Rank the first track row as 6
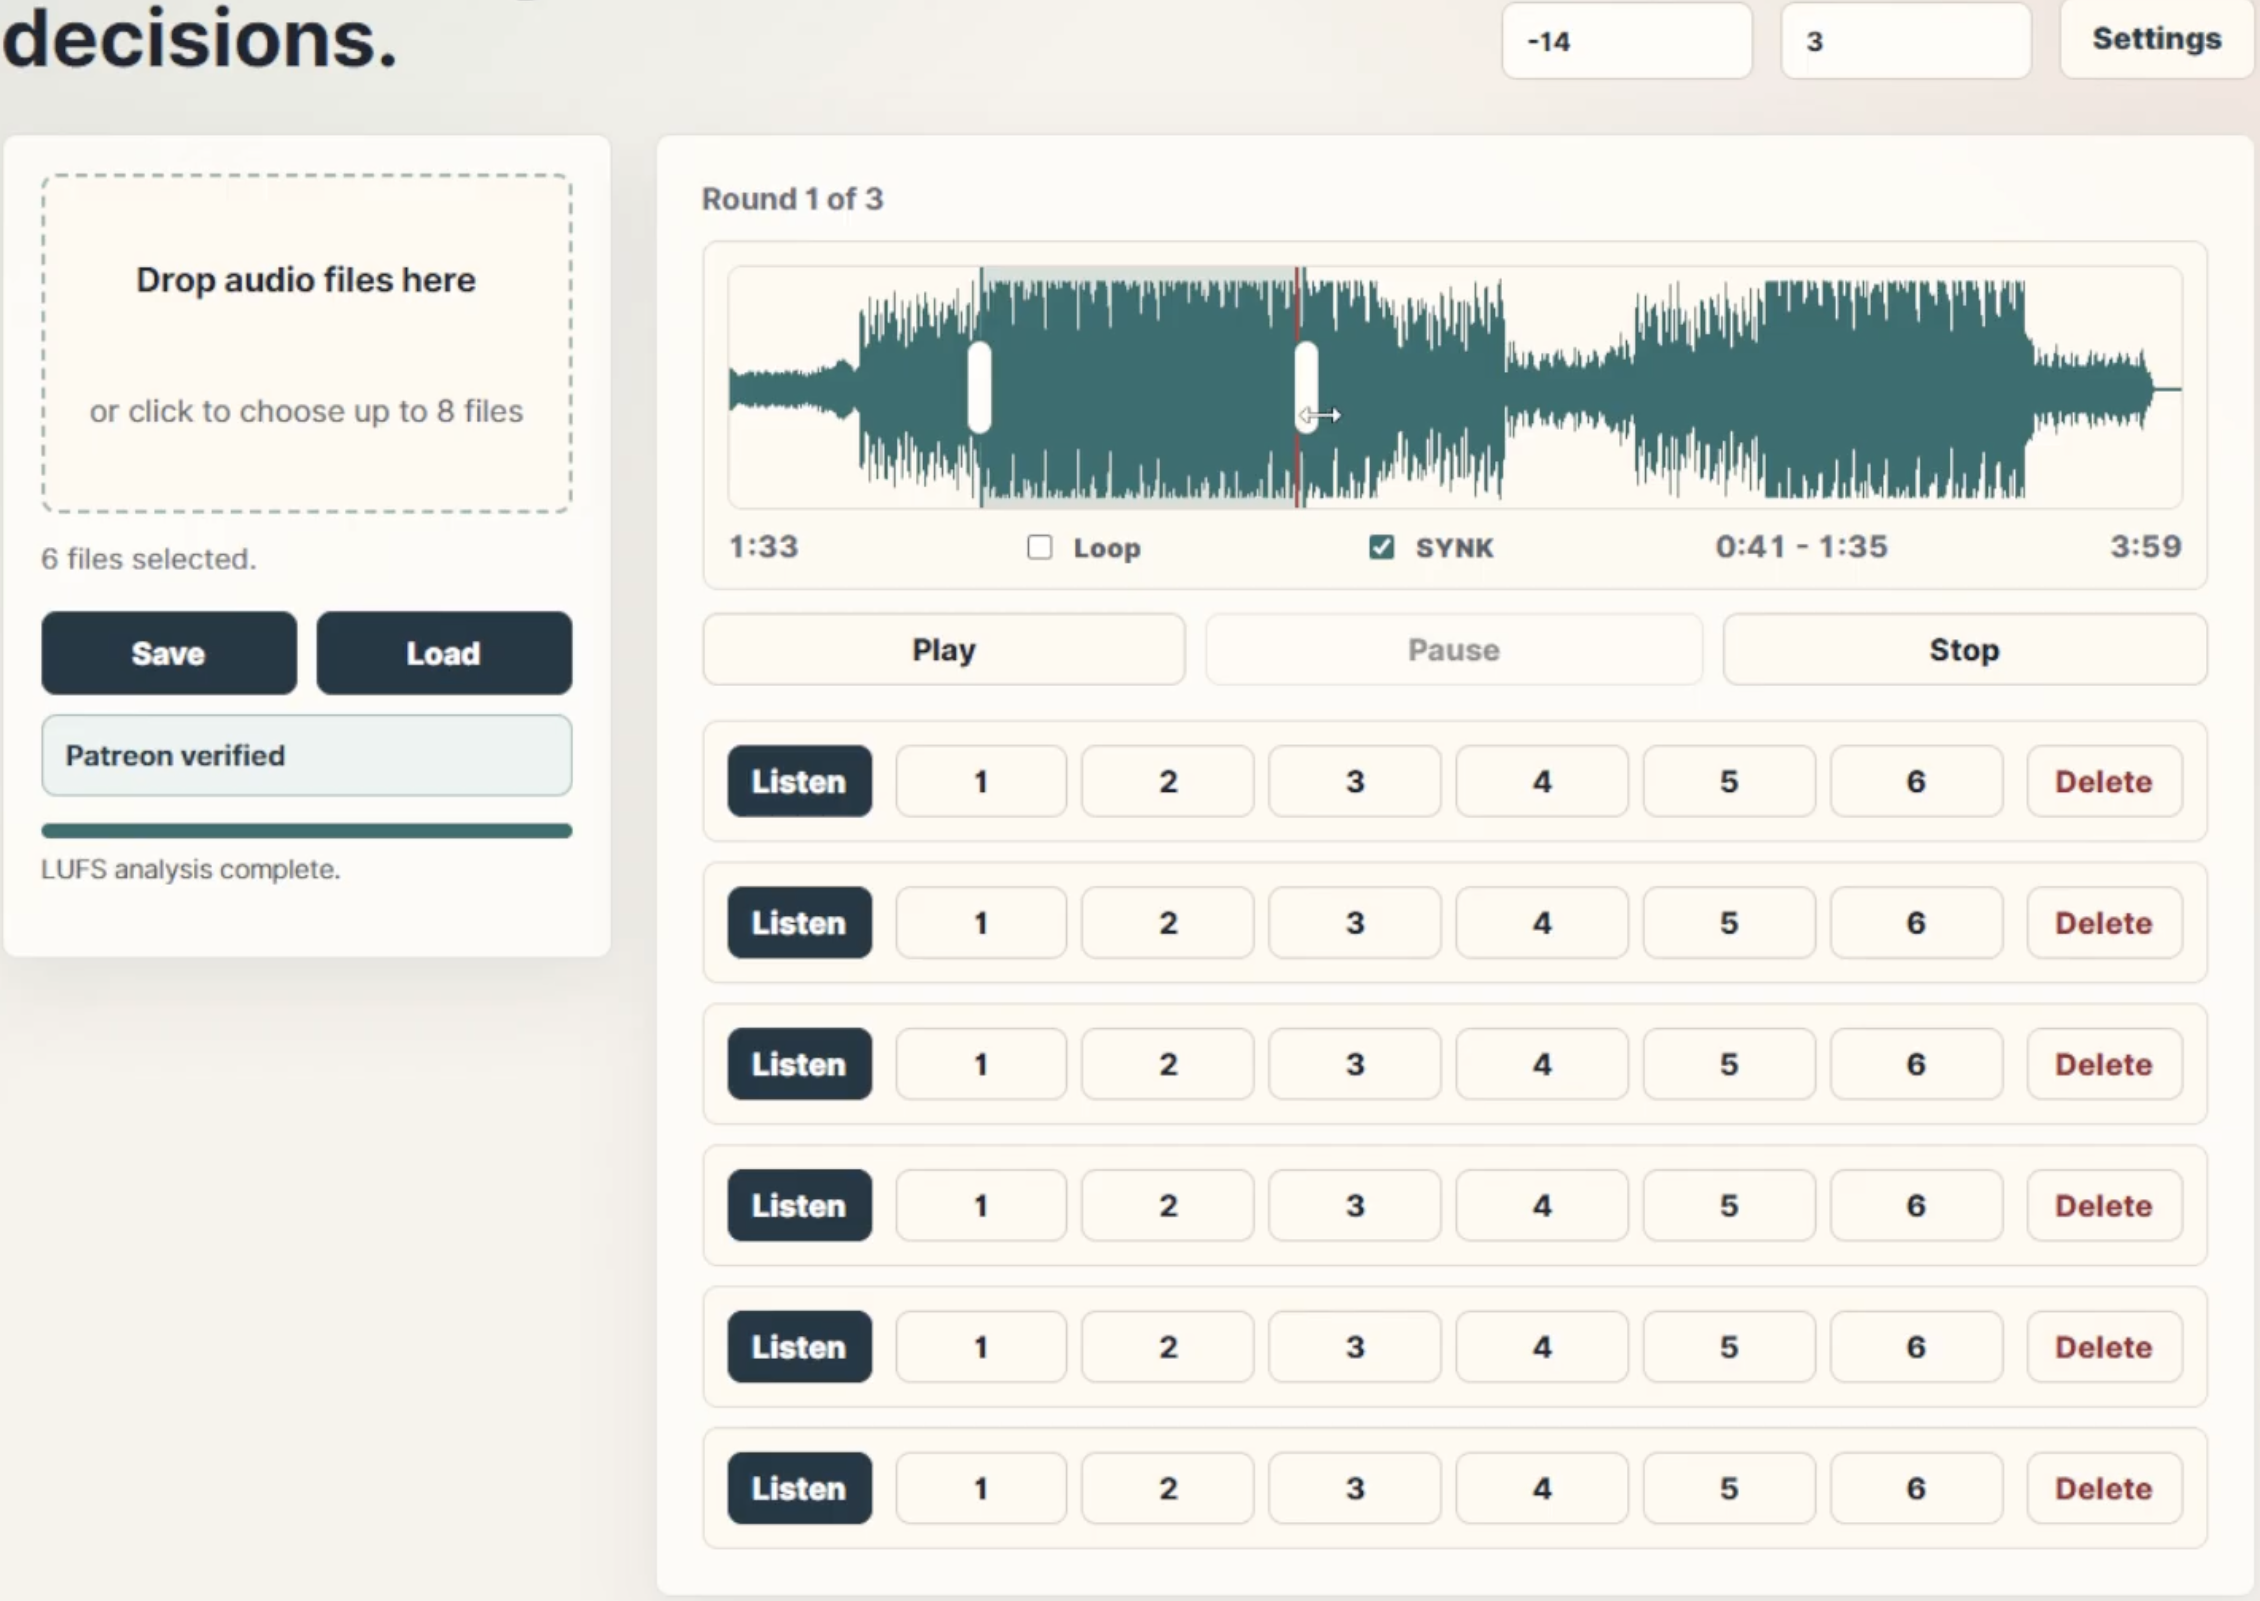The height and width of the screenshot is (1601, 2260). [1916, 781]
